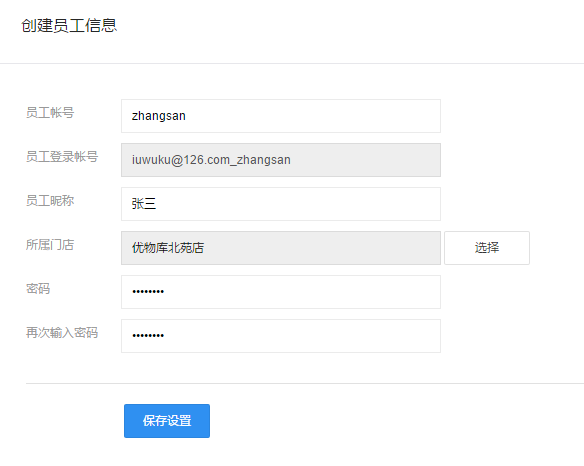Click the masked dots in confirm password field
Screen dimensions: 584x466
[x=148, y=336]
